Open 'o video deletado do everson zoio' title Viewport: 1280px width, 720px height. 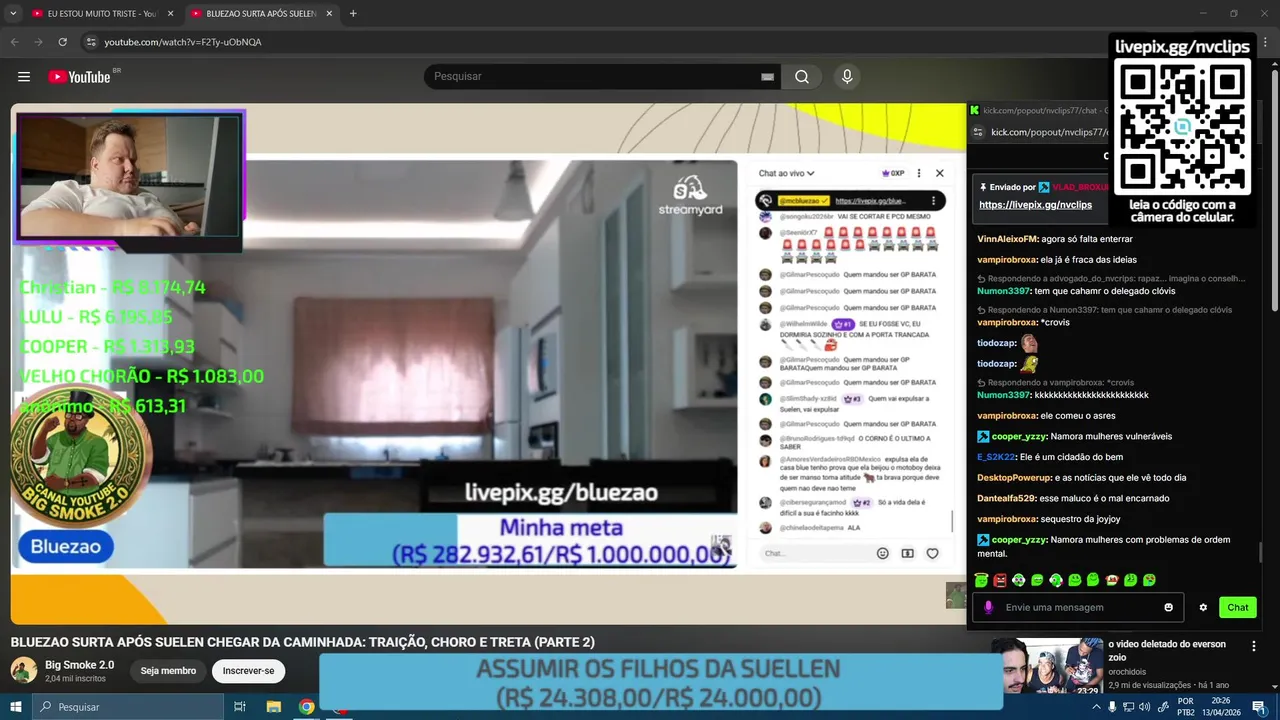click(x=1166, y=651)
